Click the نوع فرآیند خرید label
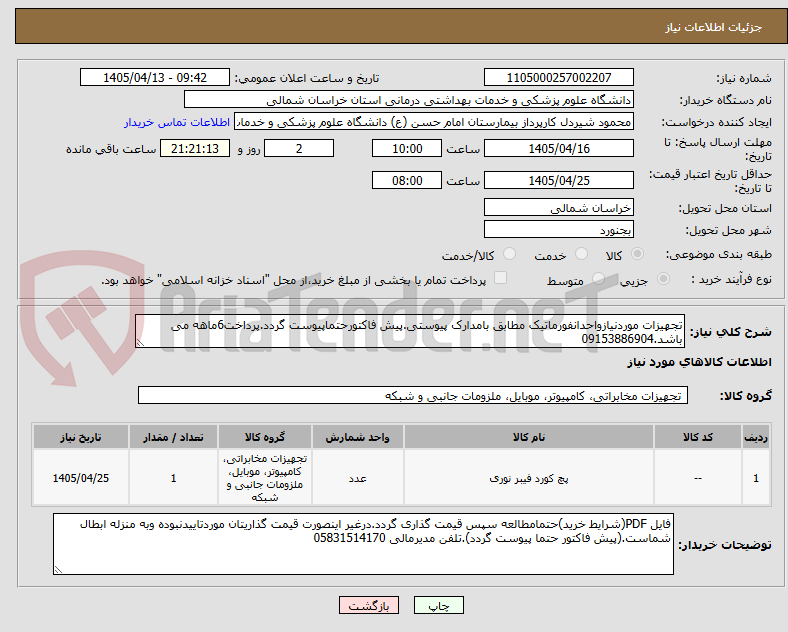This screenshot has height=632, width=788. pos(732,279)
